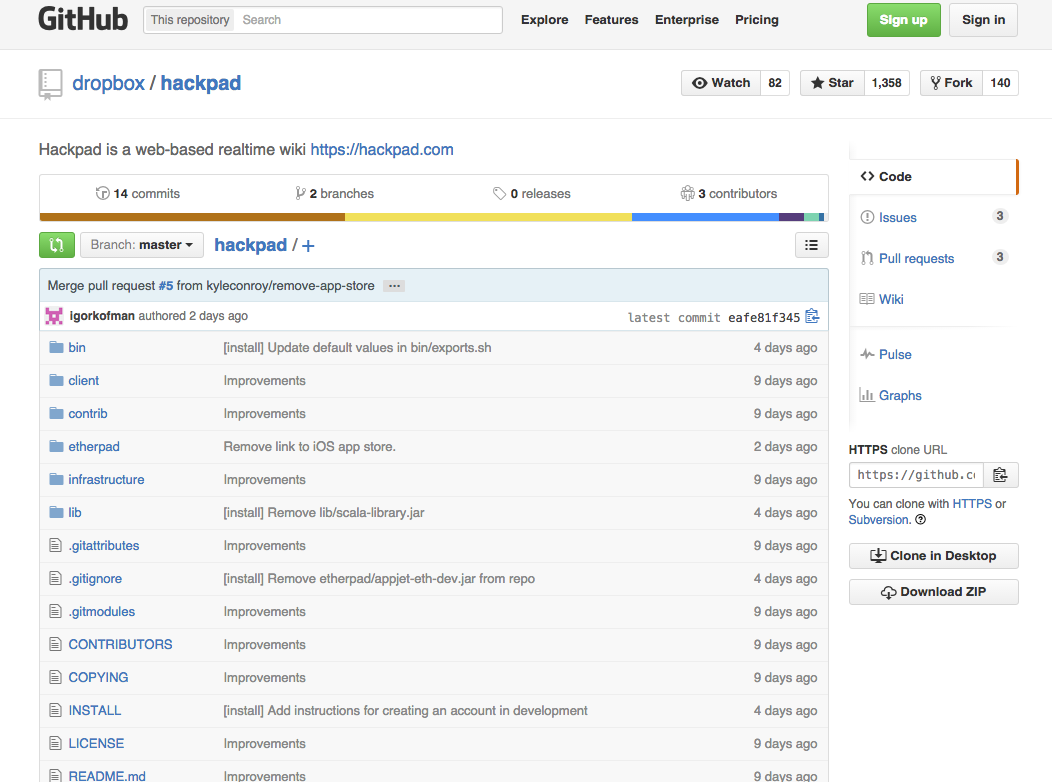This screenshot has height=782, width=1052.
Task: Click the LICENSE file icon
Action: click(x=56, y=743)
